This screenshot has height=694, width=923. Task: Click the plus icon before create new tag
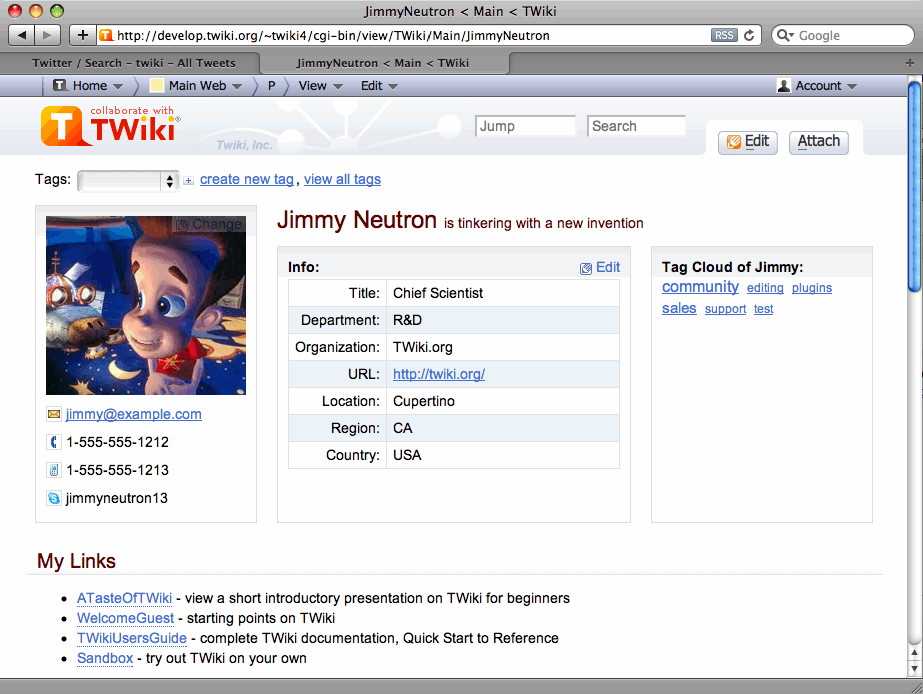(189, 180)
